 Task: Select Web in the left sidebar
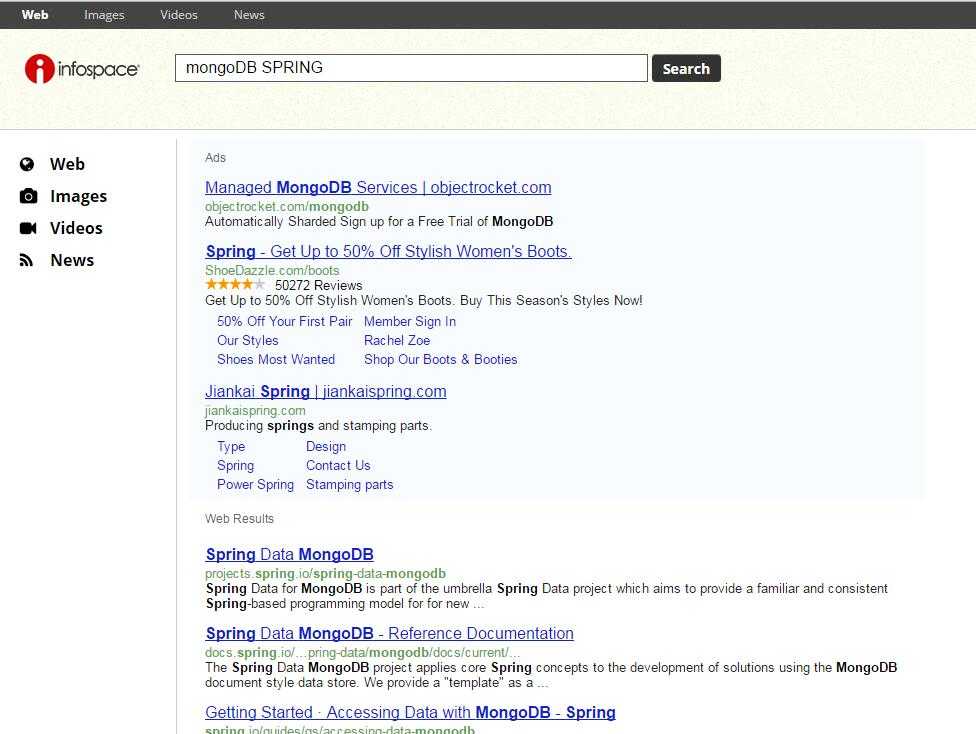point(67,164)
